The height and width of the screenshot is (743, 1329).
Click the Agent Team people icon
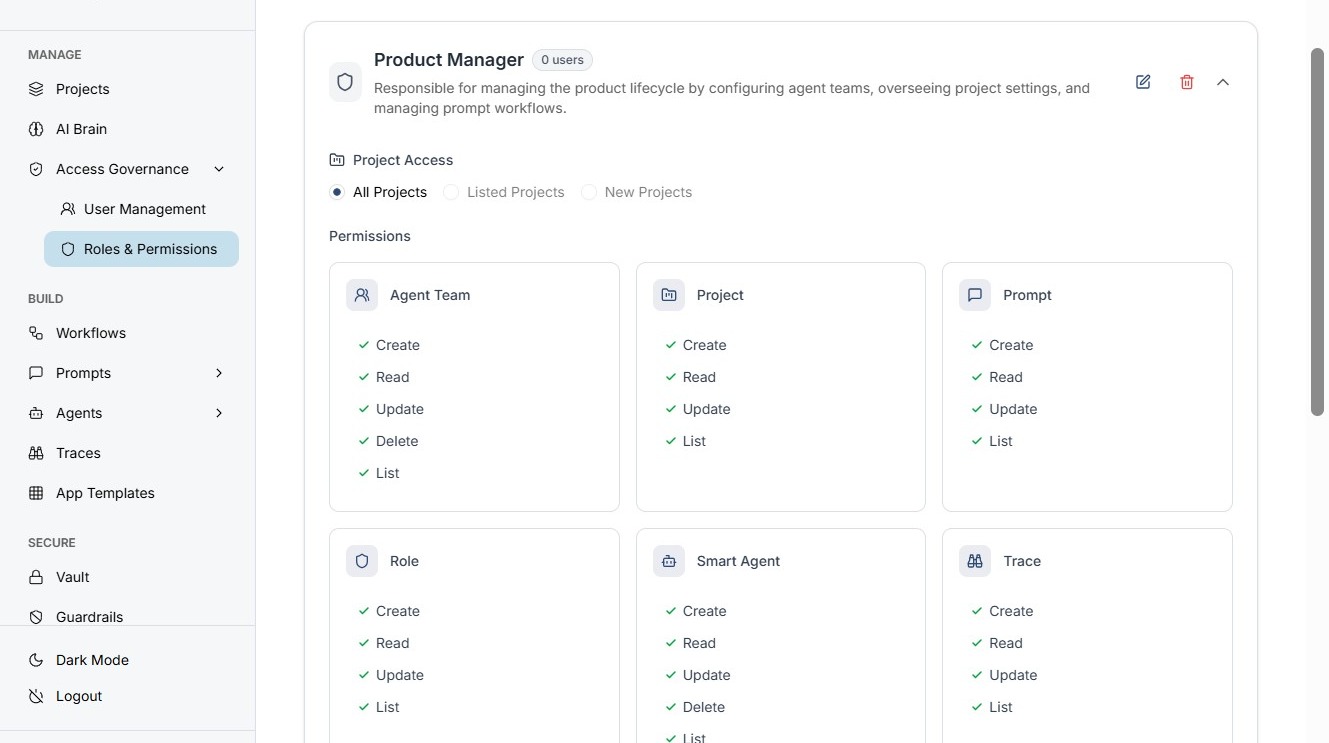tap(362, 295)
